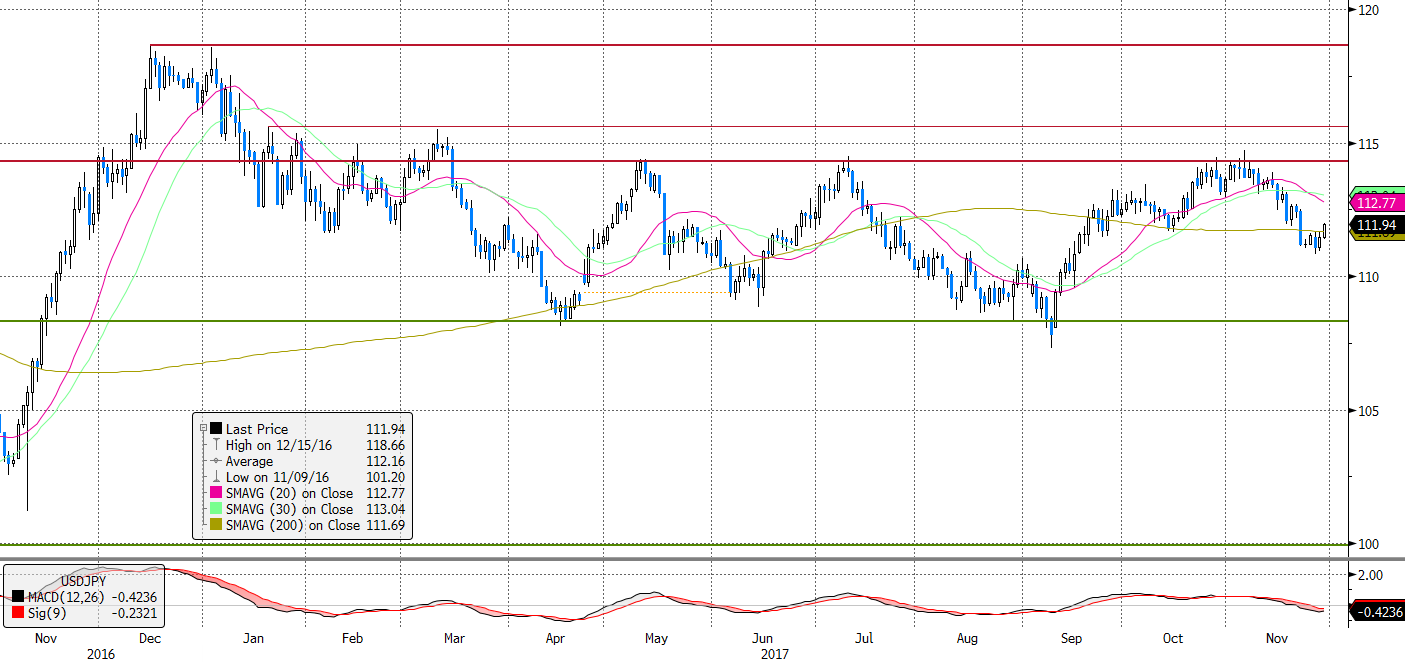Click the 110 price axis label
The width and height of the screenshot is (1405, 664).
point(1369,277)
